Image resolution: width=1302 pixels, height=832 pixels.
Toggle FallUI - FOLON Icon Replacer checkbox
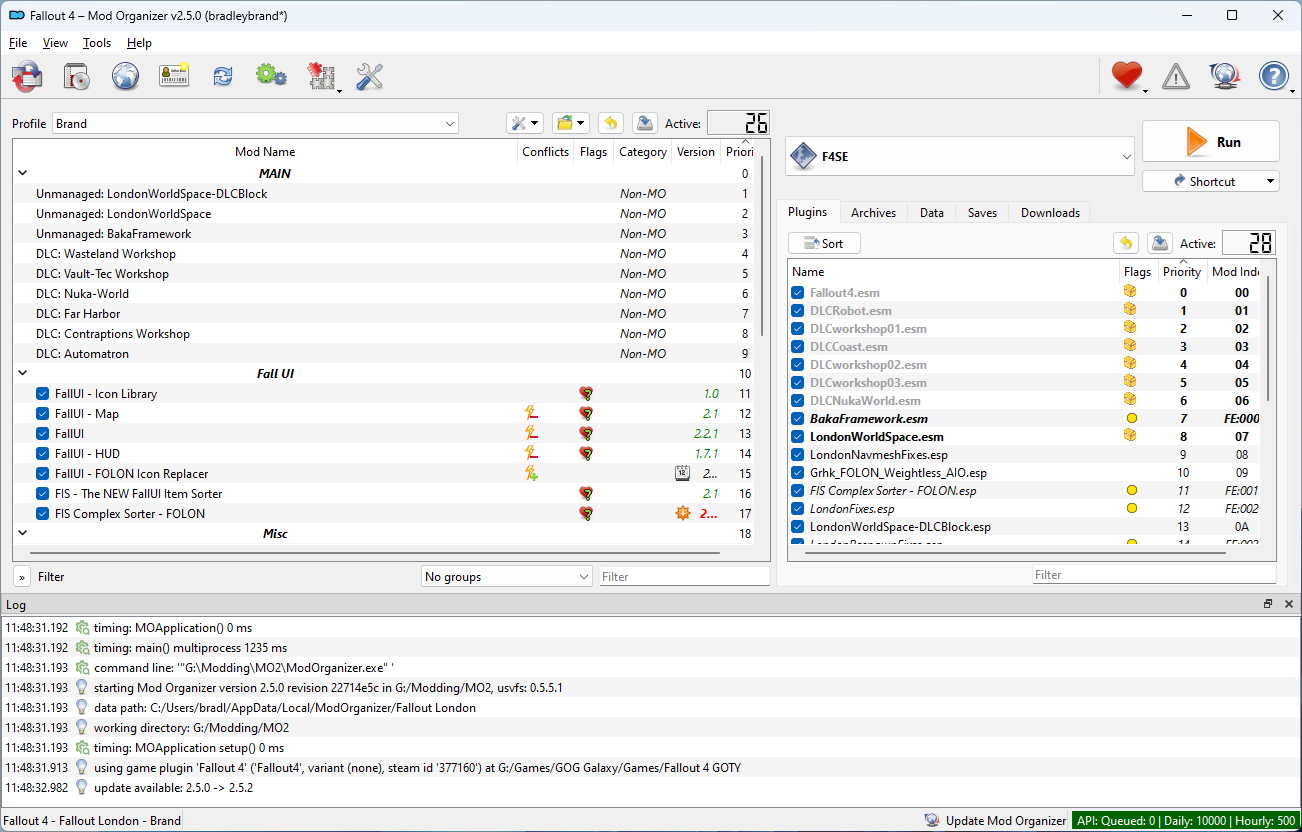(x=43, y=474)
